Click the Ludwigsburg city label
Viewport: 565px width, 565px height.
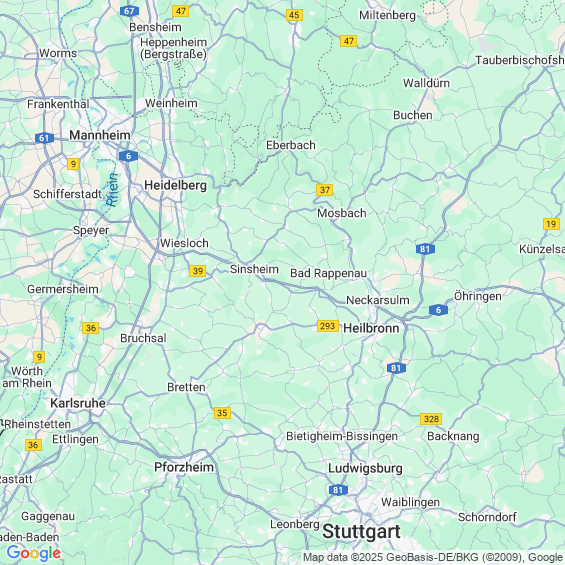365,468
